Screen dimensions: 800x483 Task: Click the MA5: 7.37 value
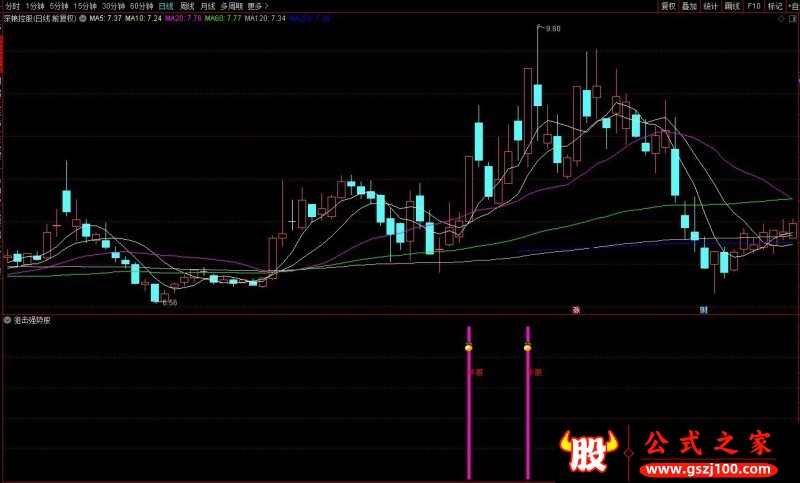tap(106, 18)
